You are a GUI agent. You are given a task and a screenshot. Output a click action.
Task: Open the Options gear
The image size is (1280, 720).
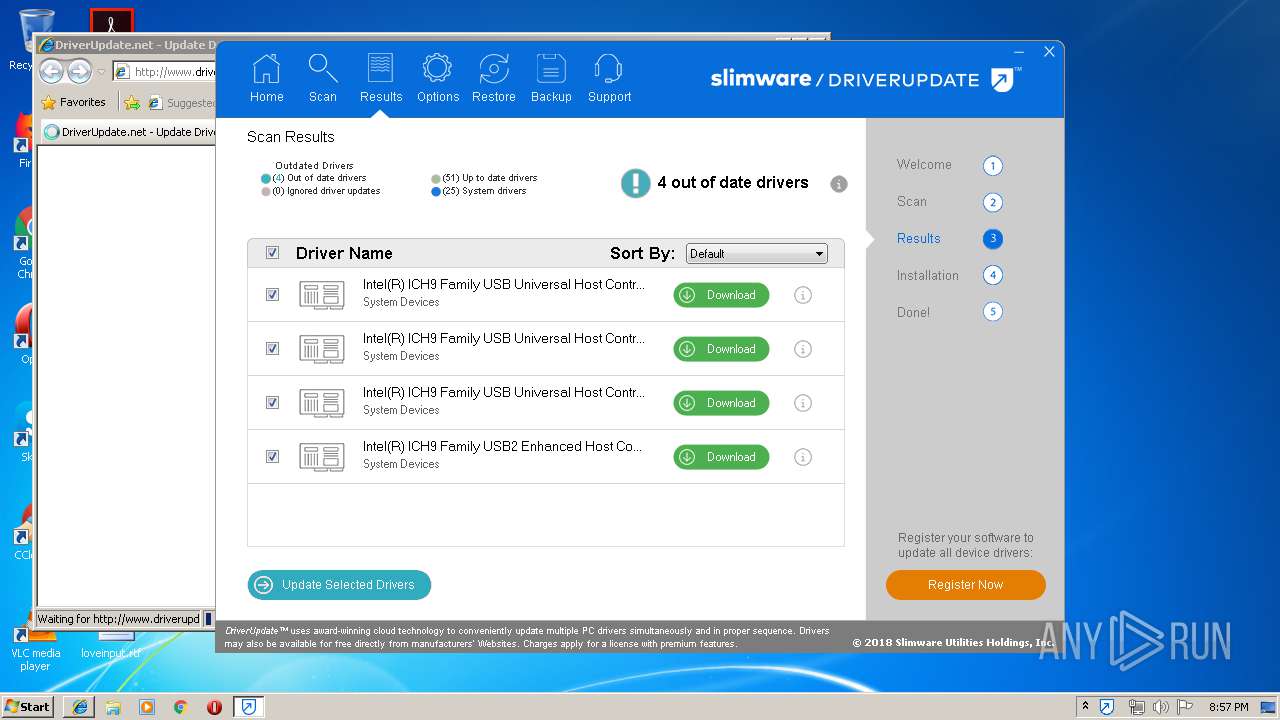coord(438,78)
